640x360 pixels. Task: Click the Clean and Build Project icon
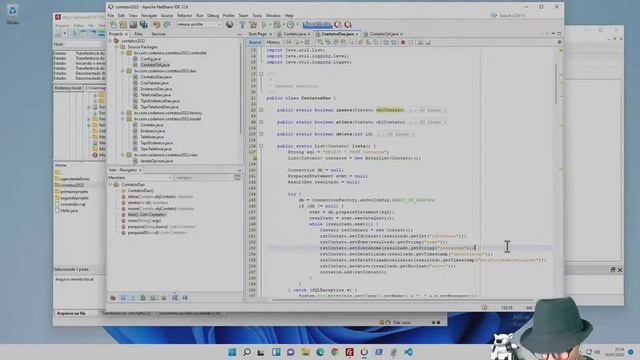[253, 25]
